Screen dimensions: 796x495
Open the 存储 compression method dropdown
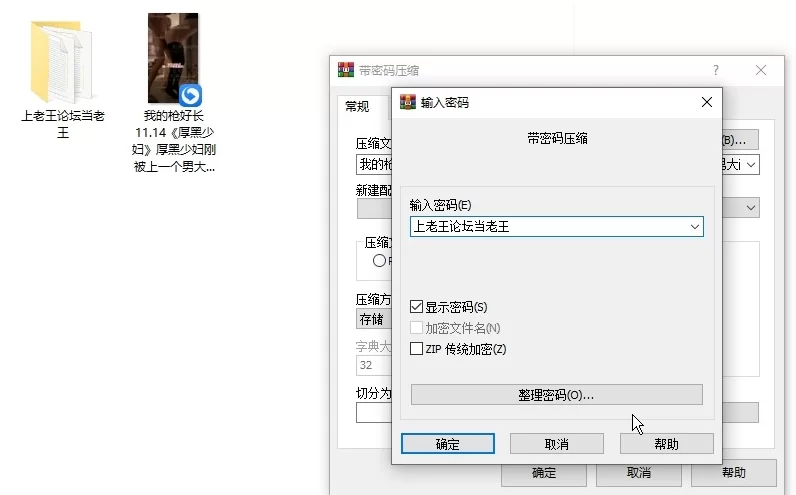coord(373,320)
